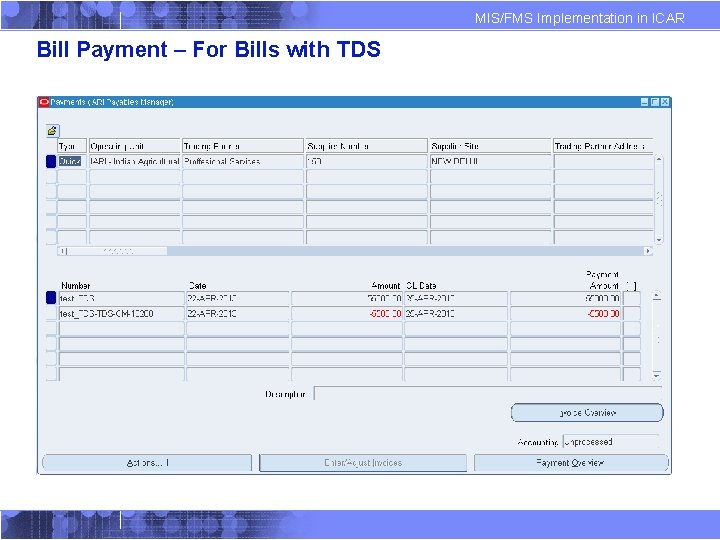Select invoice number test_TDS-TDS-CM-10300
This screenshot has width=720, height=540.
[x=121, y=314]
